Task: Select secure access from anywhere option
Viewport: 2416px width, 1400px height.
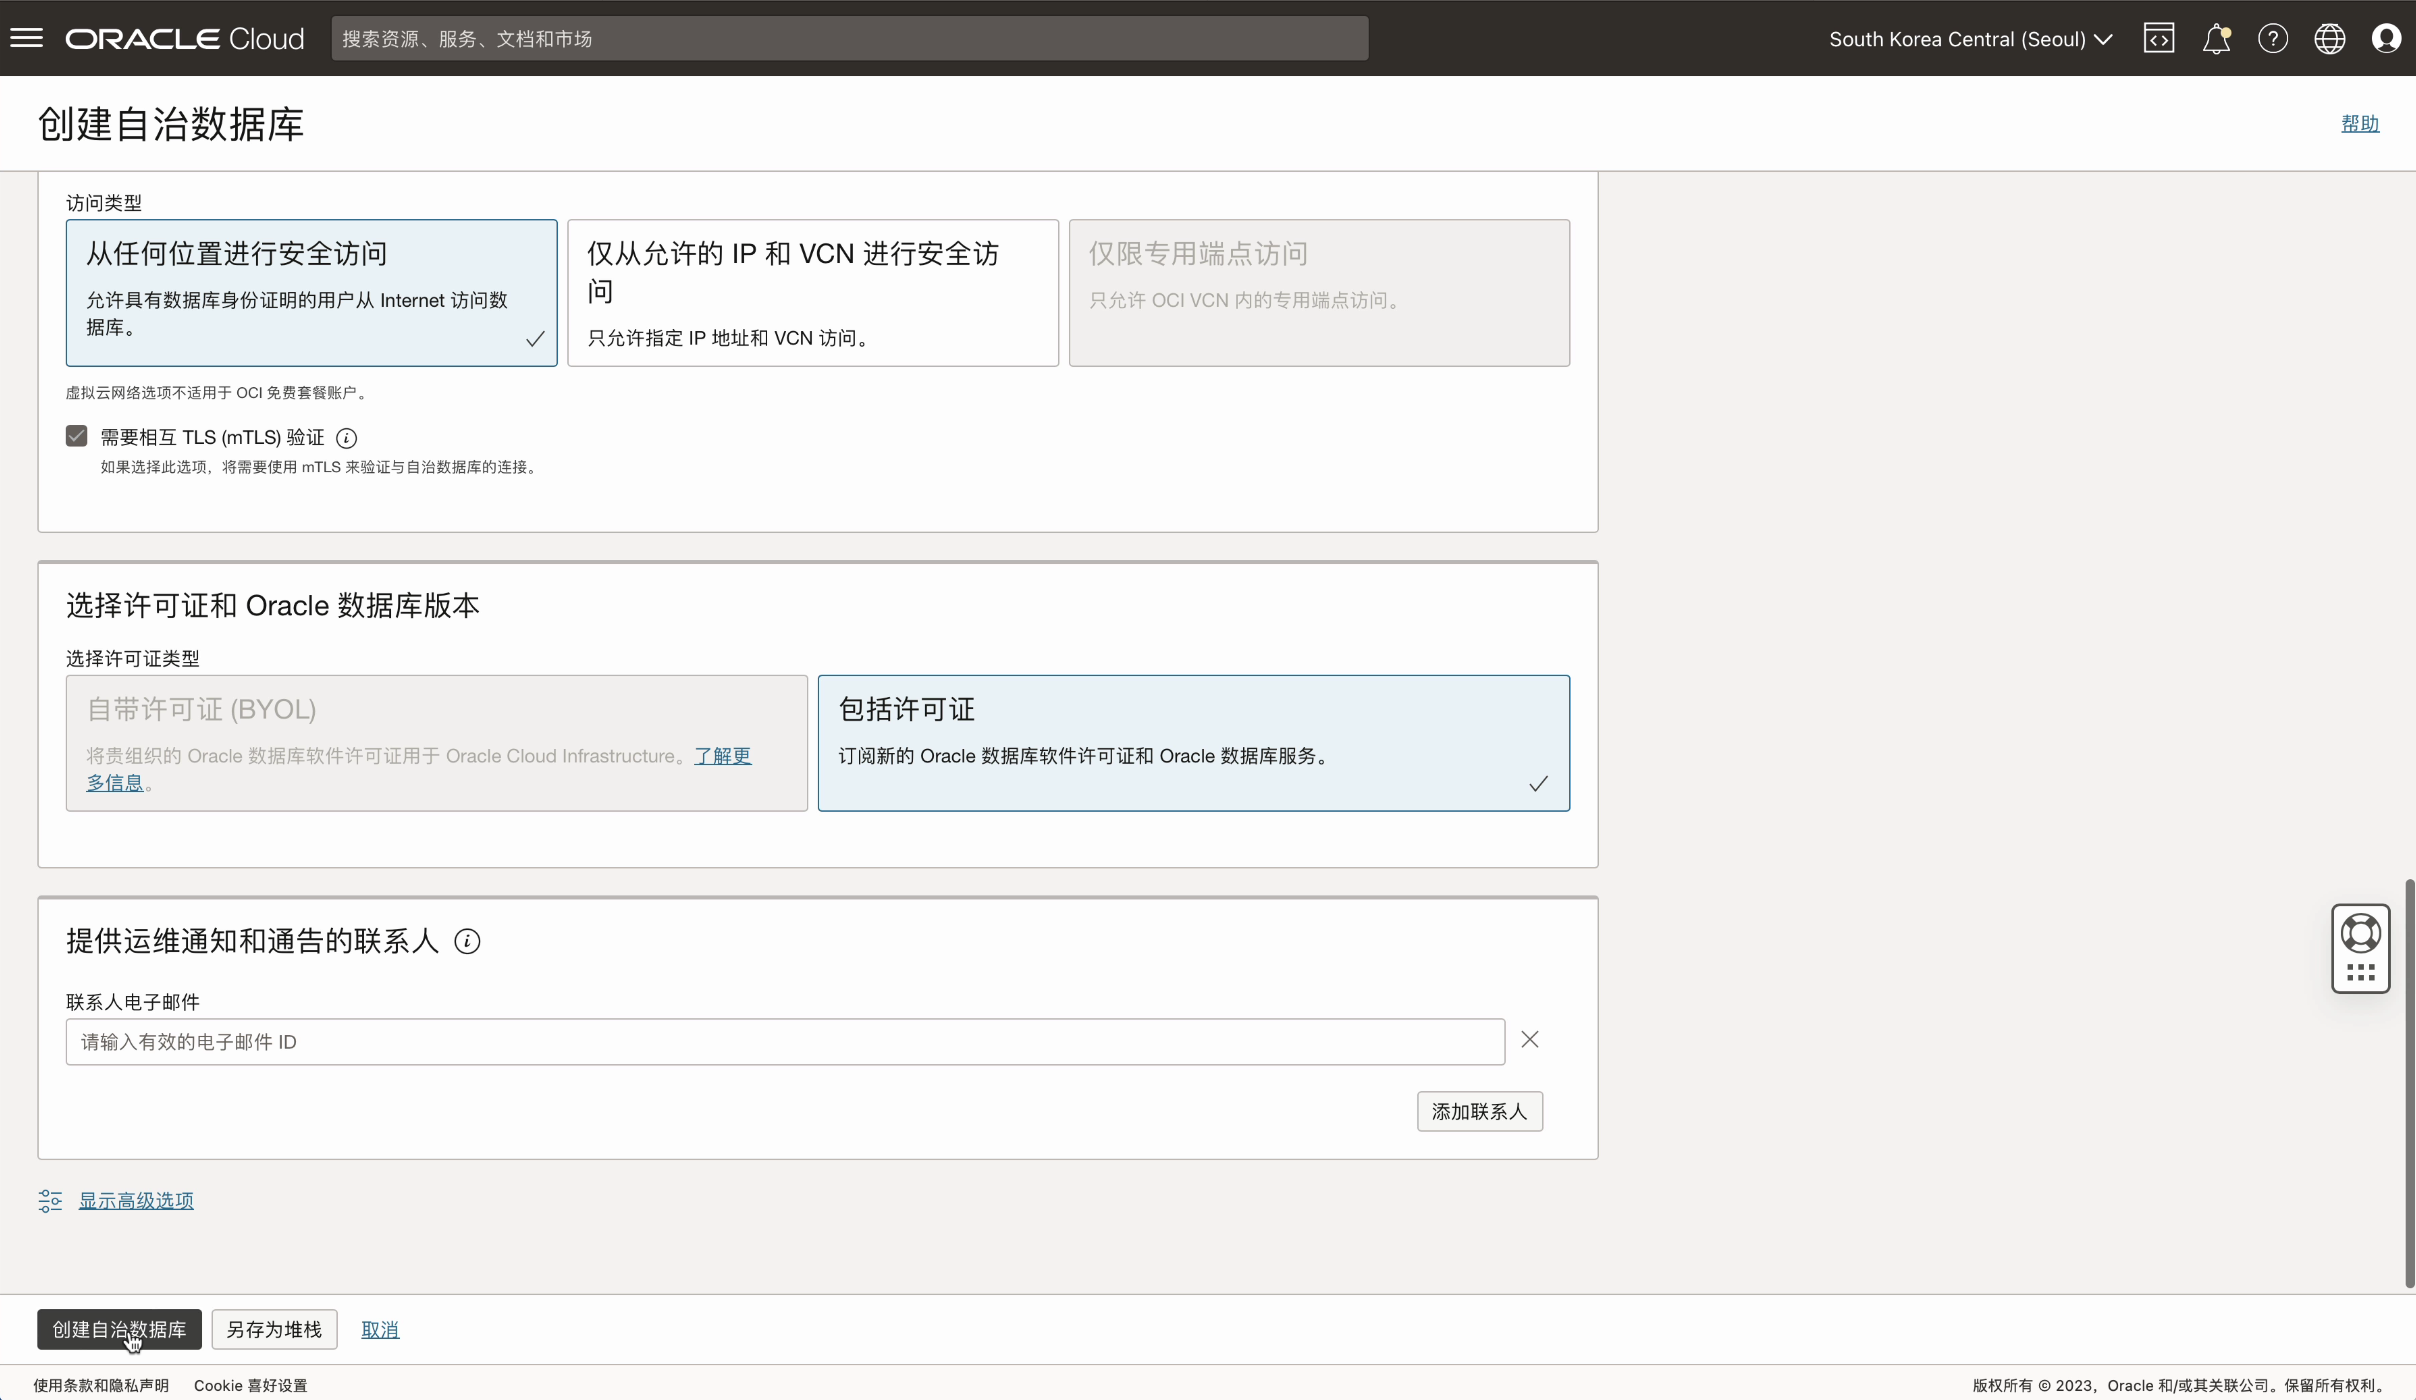Action: pyautogui.click(x=312, y=293)
